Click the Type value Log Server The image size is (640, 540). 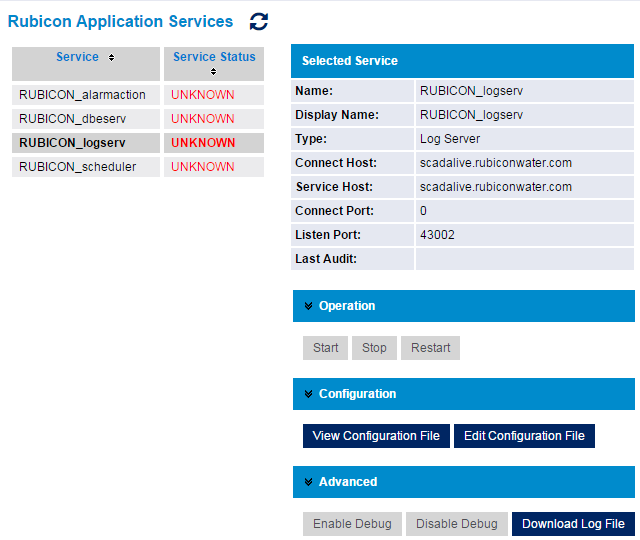click(450, 139)
